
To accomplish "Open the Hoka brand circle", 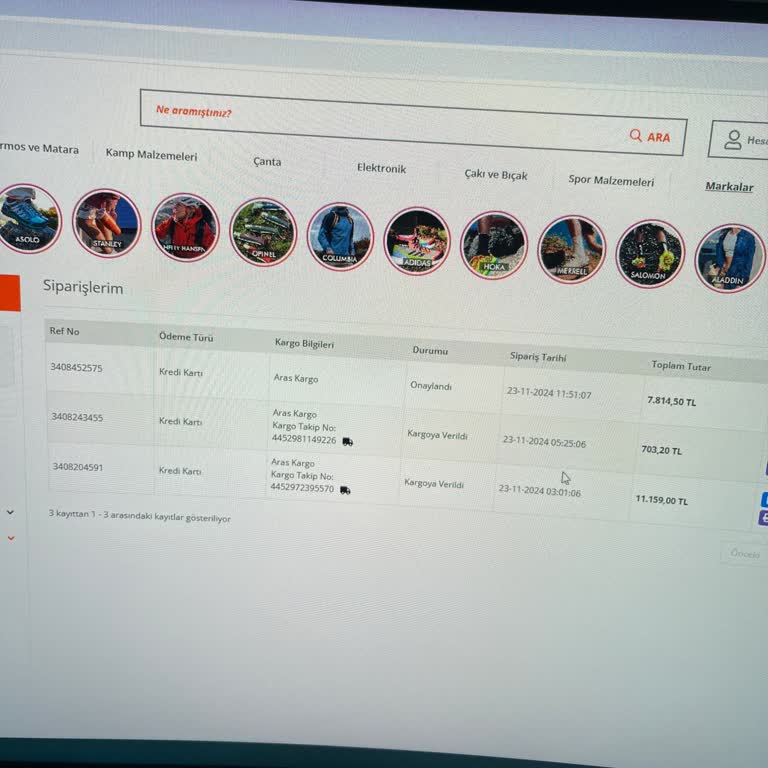I will click(494, 245).
